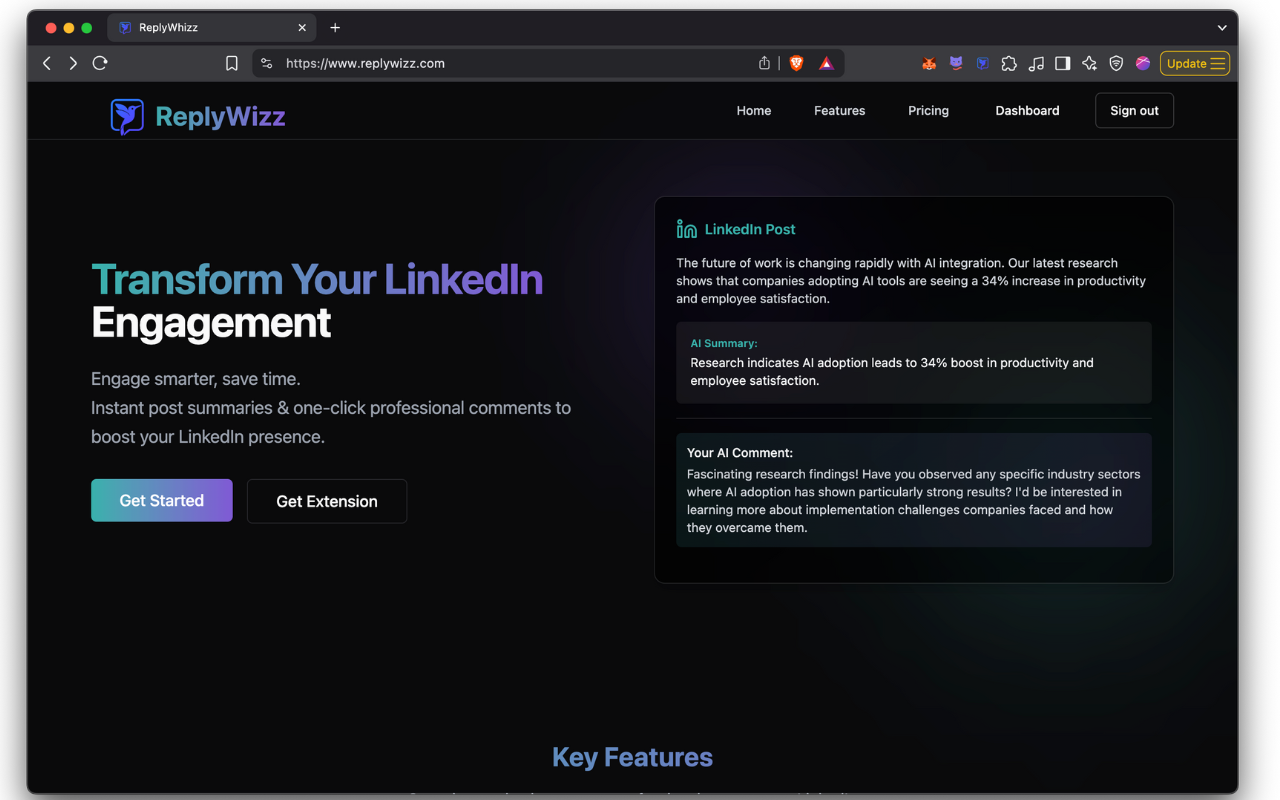Image resolution: width=1280 pixels, height=800 pixels.
Task: Open the Update hamburger menu button
Action: pos(1195,63)
